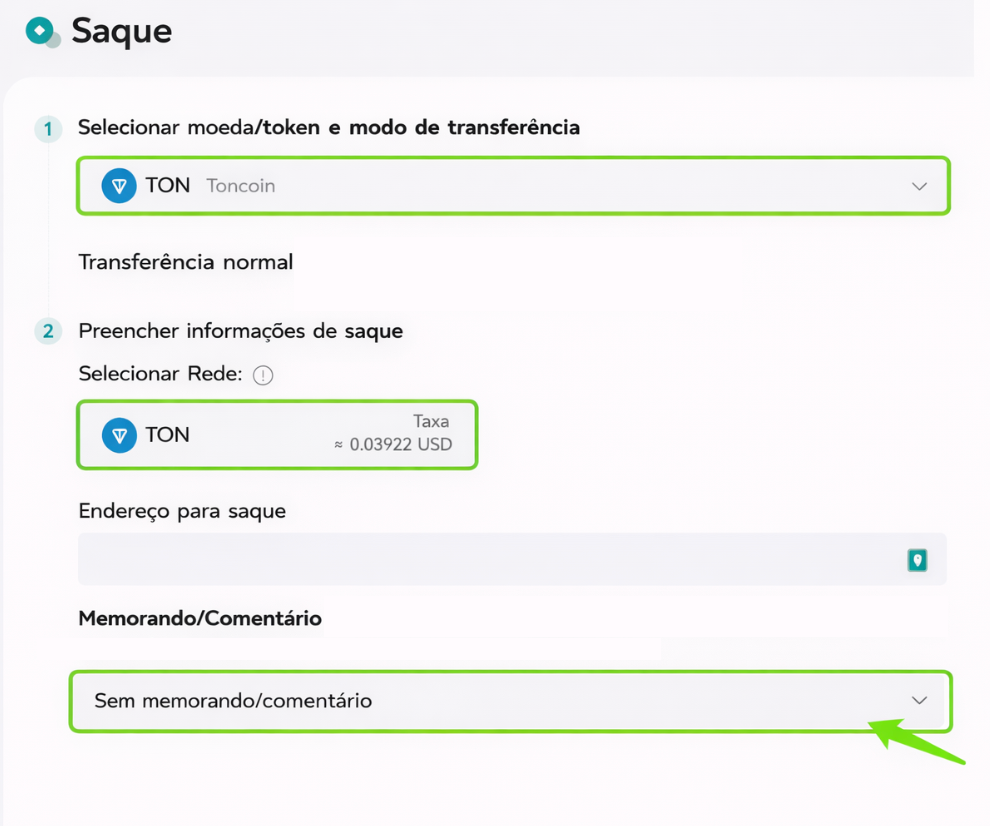Image resolution: width=990 pixels, height=826 pixels.
Task: Click Preencher informações de saque heading
Action: (x=241, y=332)
